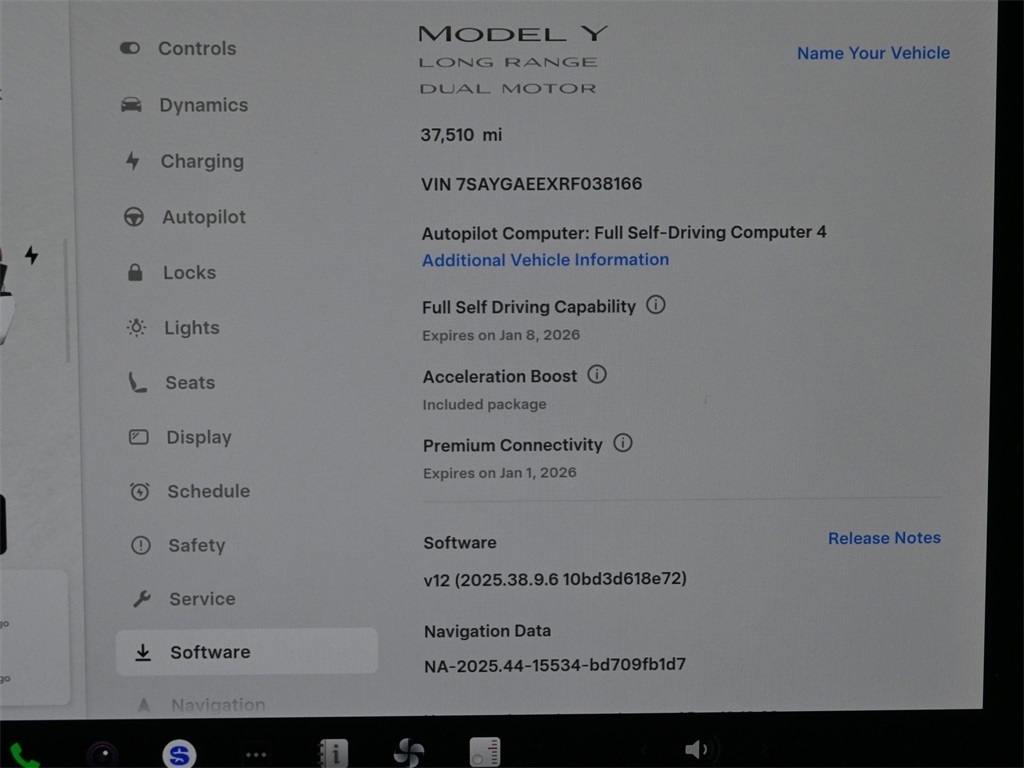The height and width of the screenshot is (768, 1024).
Task: Tap the volume speaker icon
Action: (696, 749)
